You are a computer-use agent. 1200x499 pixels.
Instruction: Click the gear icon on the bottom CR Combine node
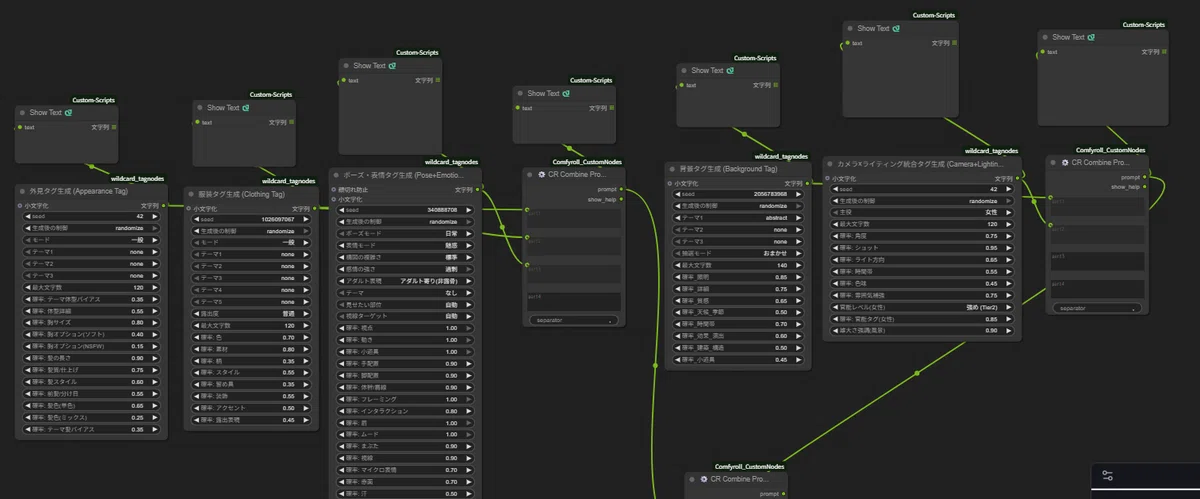(703, 480)
